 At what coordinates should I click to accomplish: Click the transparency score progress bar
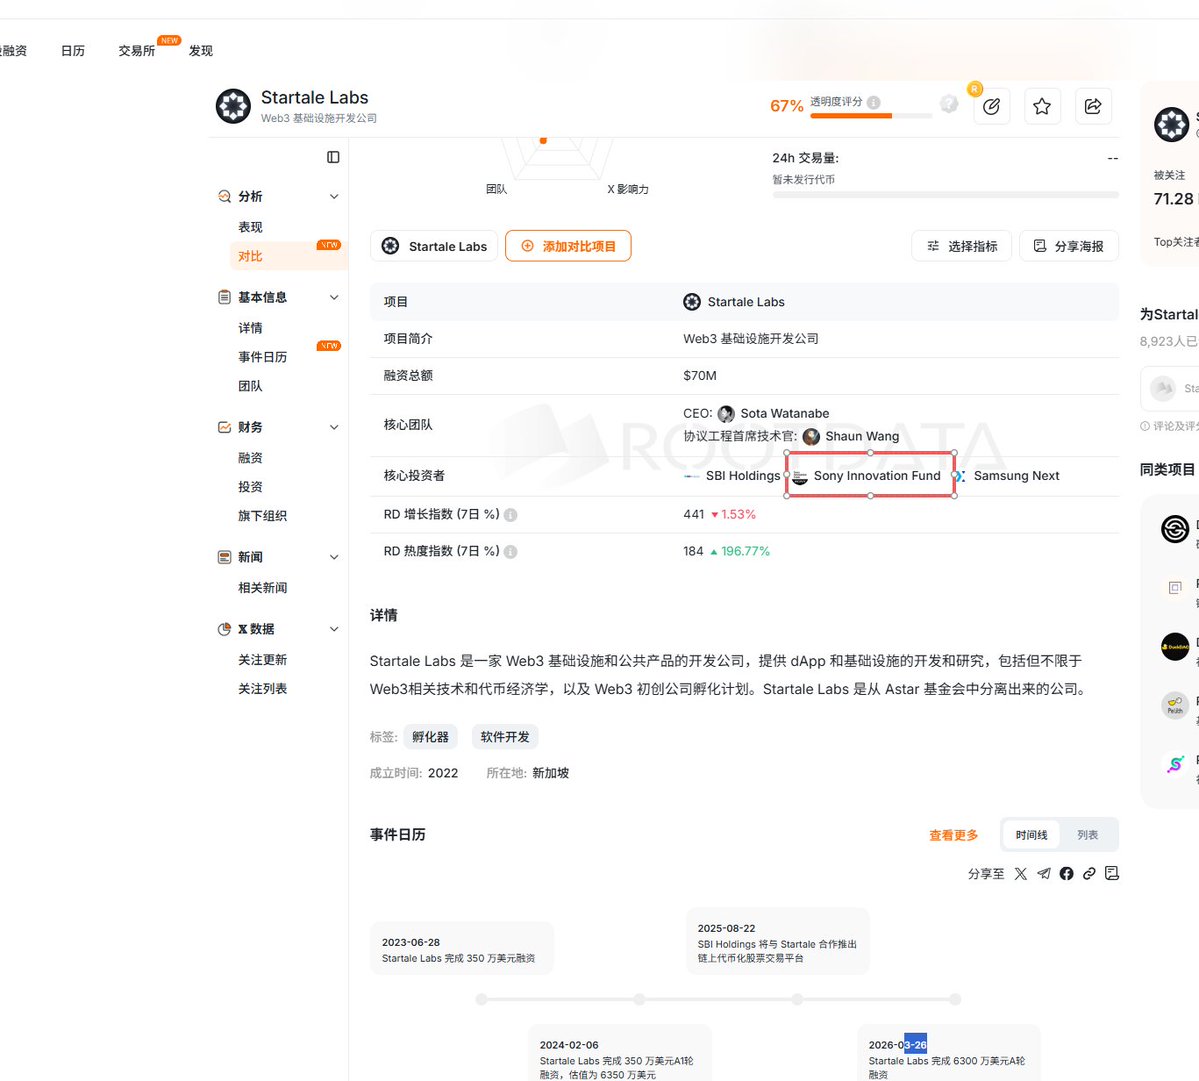[x=871, y=116]
